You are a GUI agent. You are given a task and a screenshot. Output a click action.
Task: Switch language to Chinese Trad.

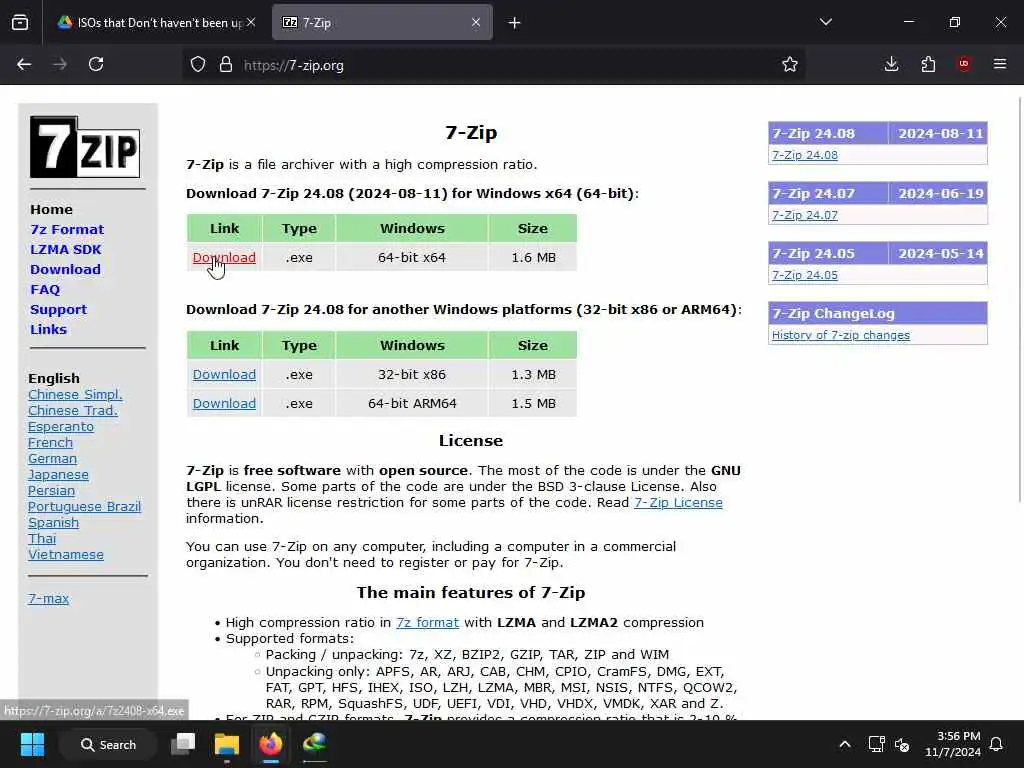point(72,411)
